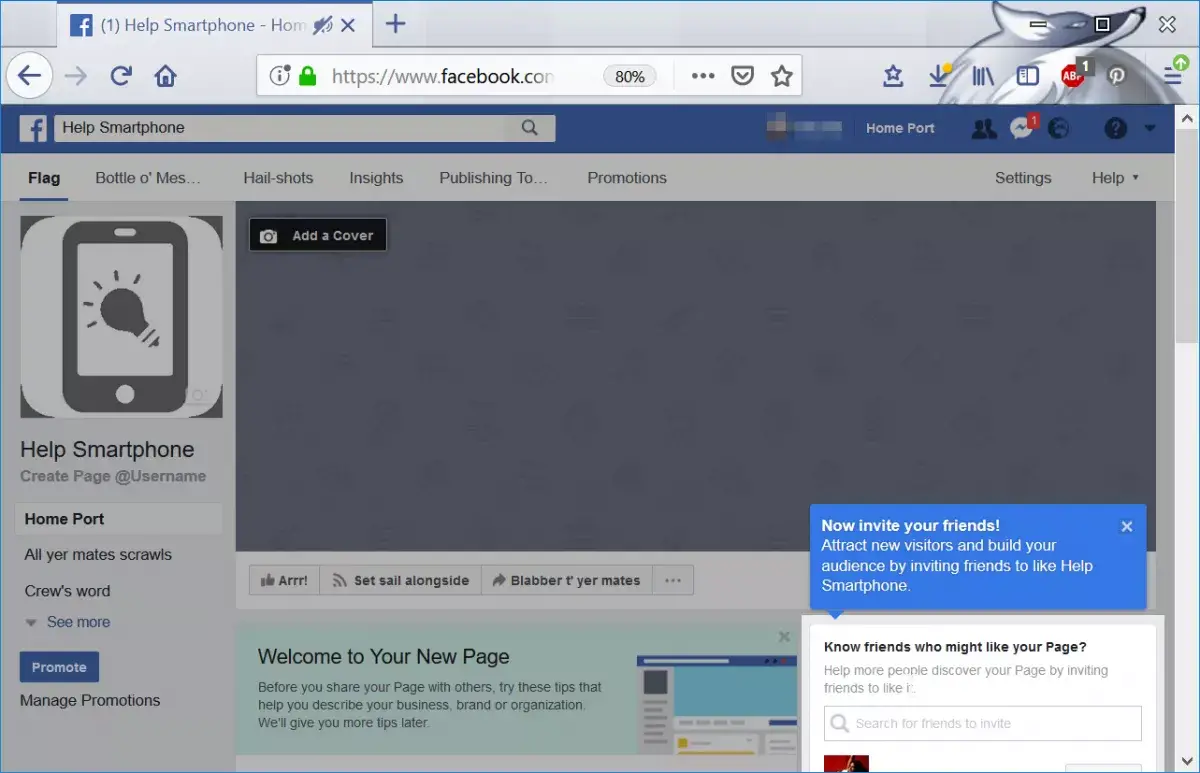Click the page profile picture thumbnail
The width and height of the screenshot is (1200, 773).
pos(121,317)
